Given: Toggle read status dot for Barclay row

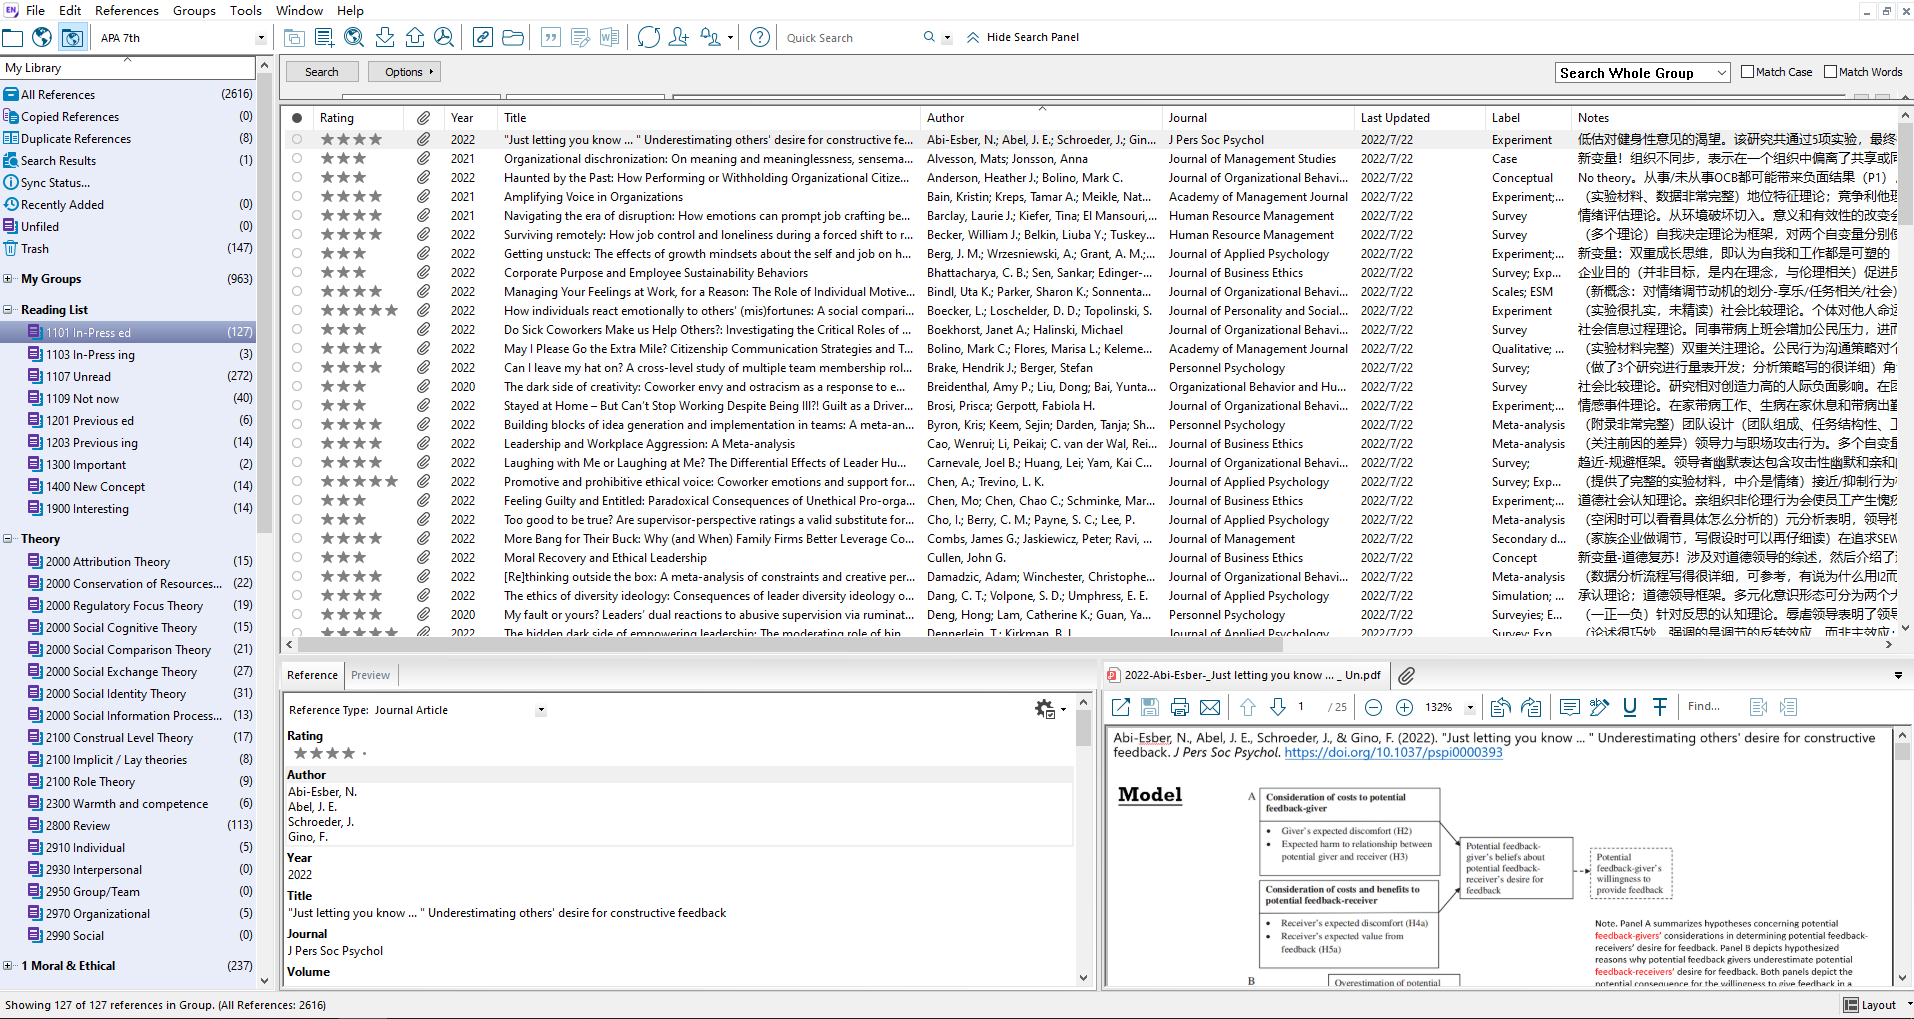Looking at the screenshot, I should 297,215.
